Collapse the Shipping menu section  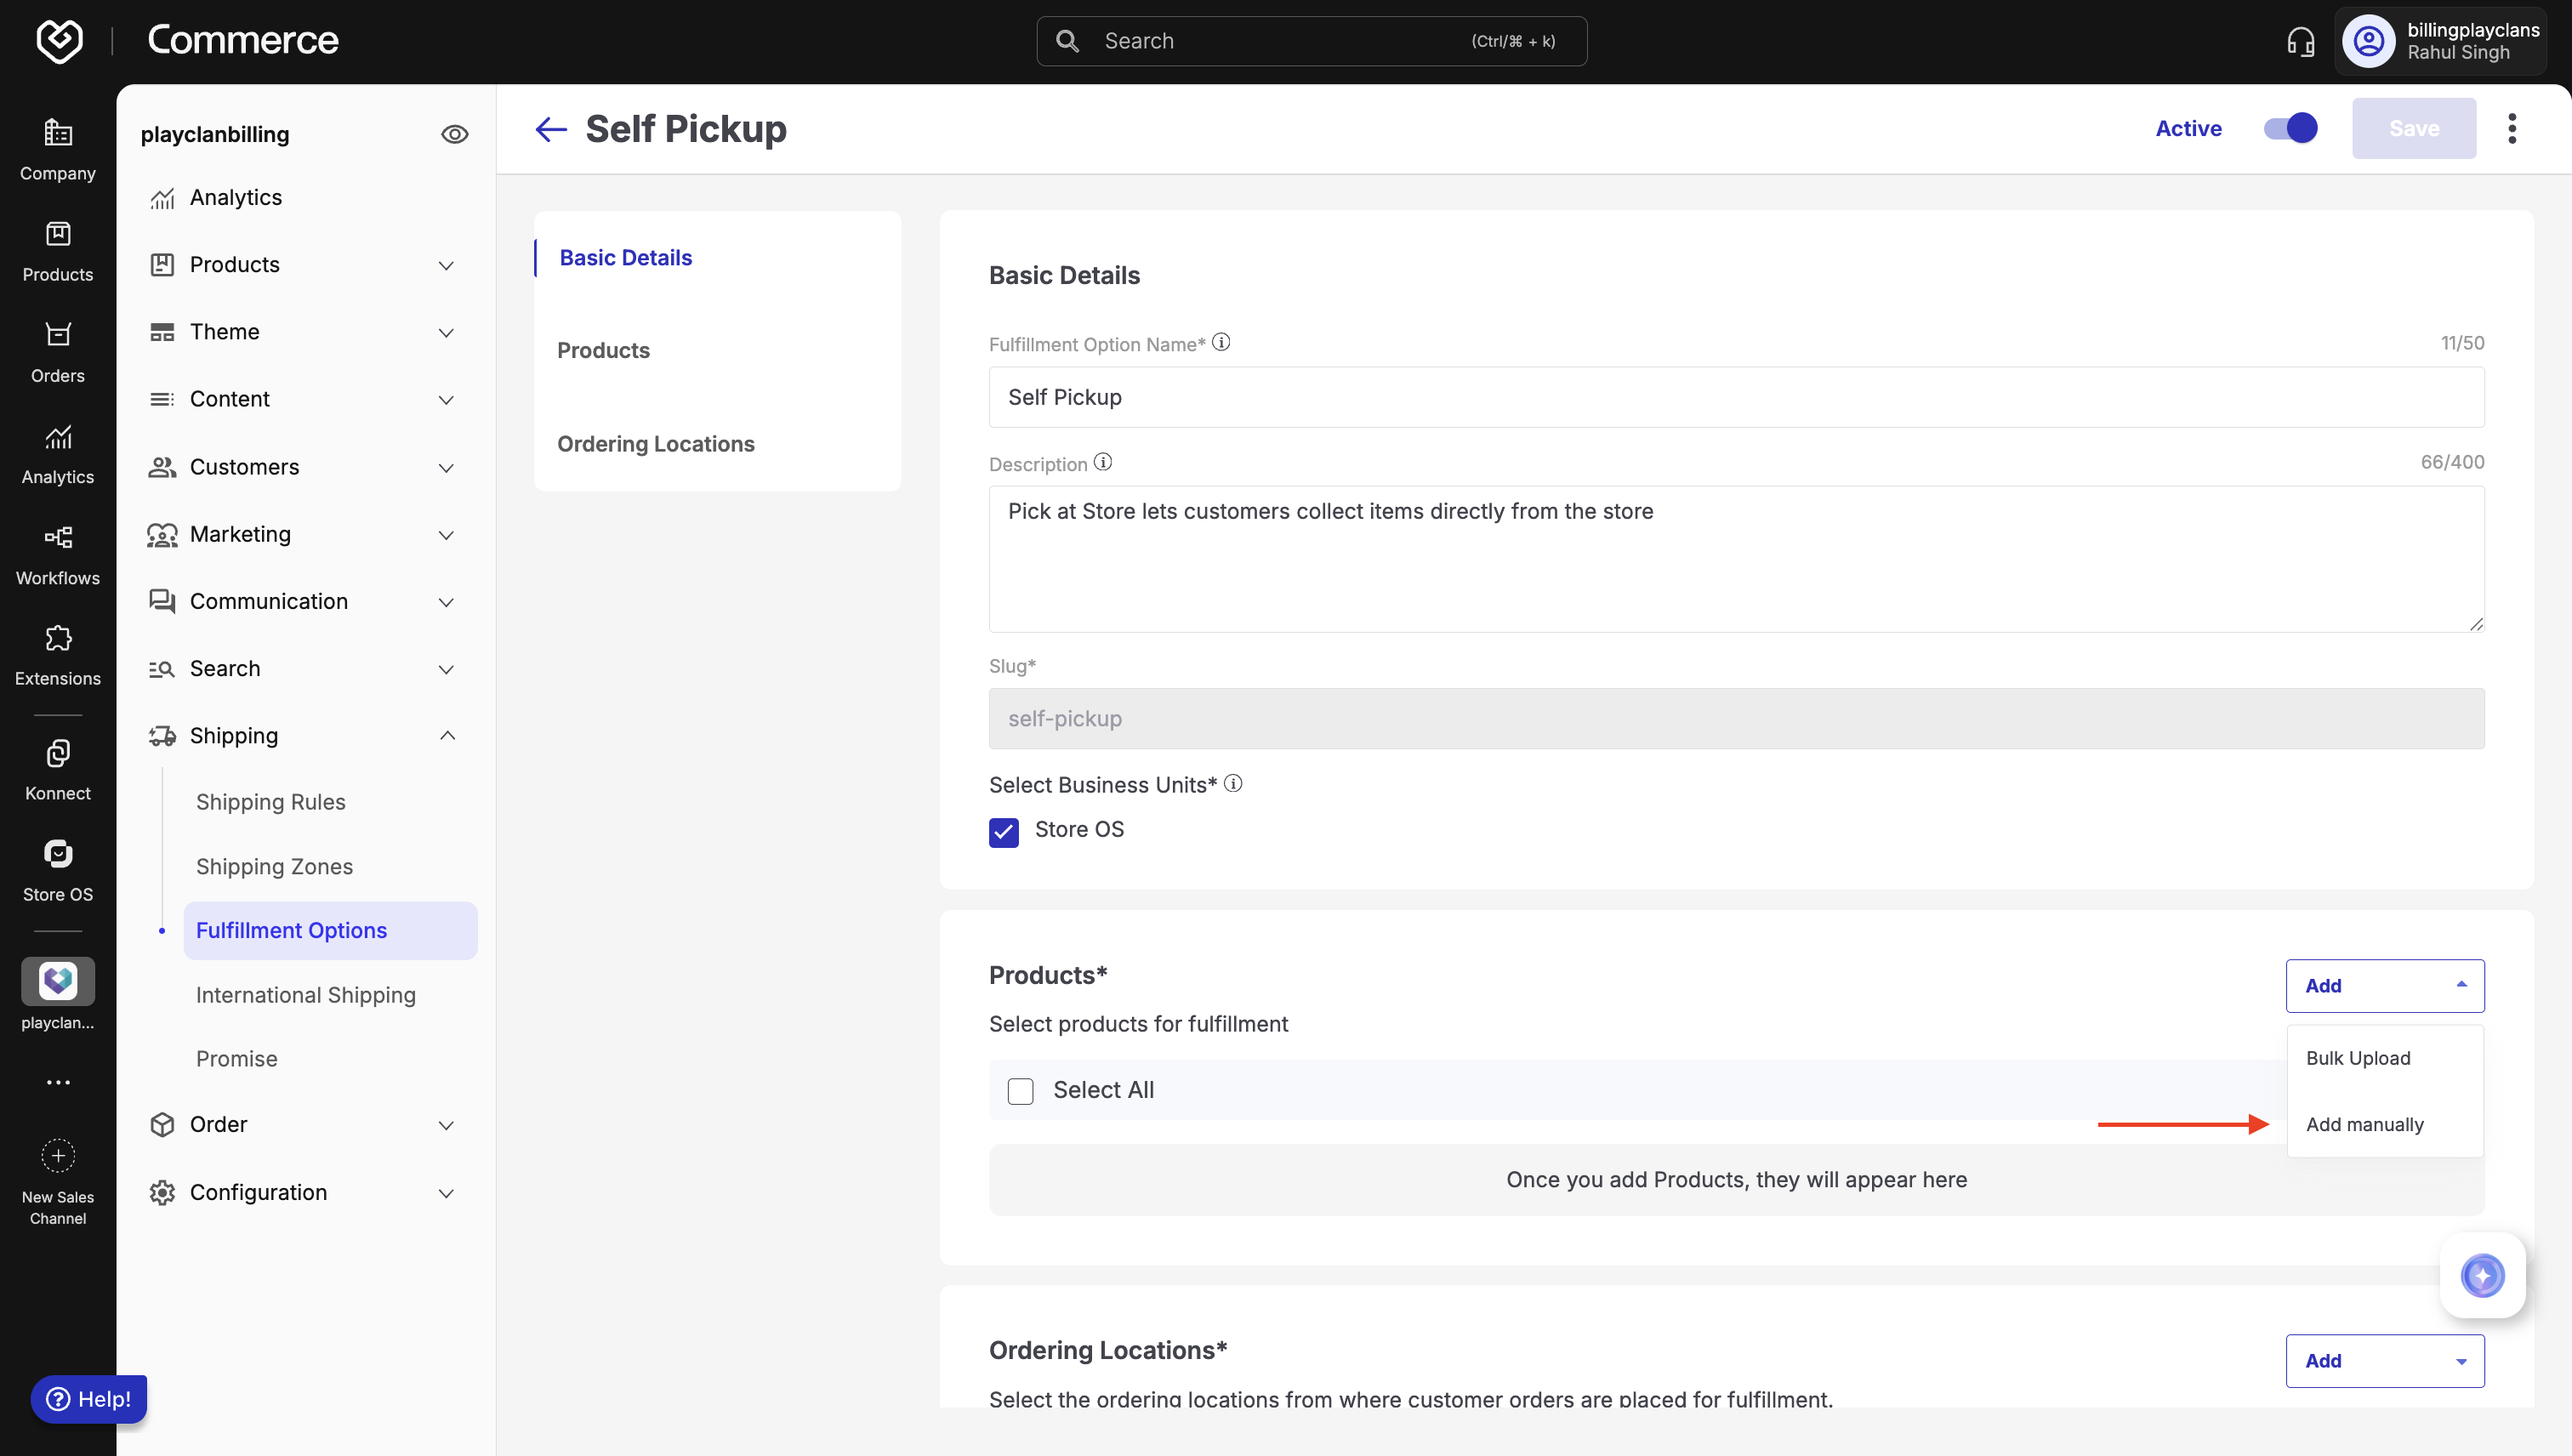(447, 736)
